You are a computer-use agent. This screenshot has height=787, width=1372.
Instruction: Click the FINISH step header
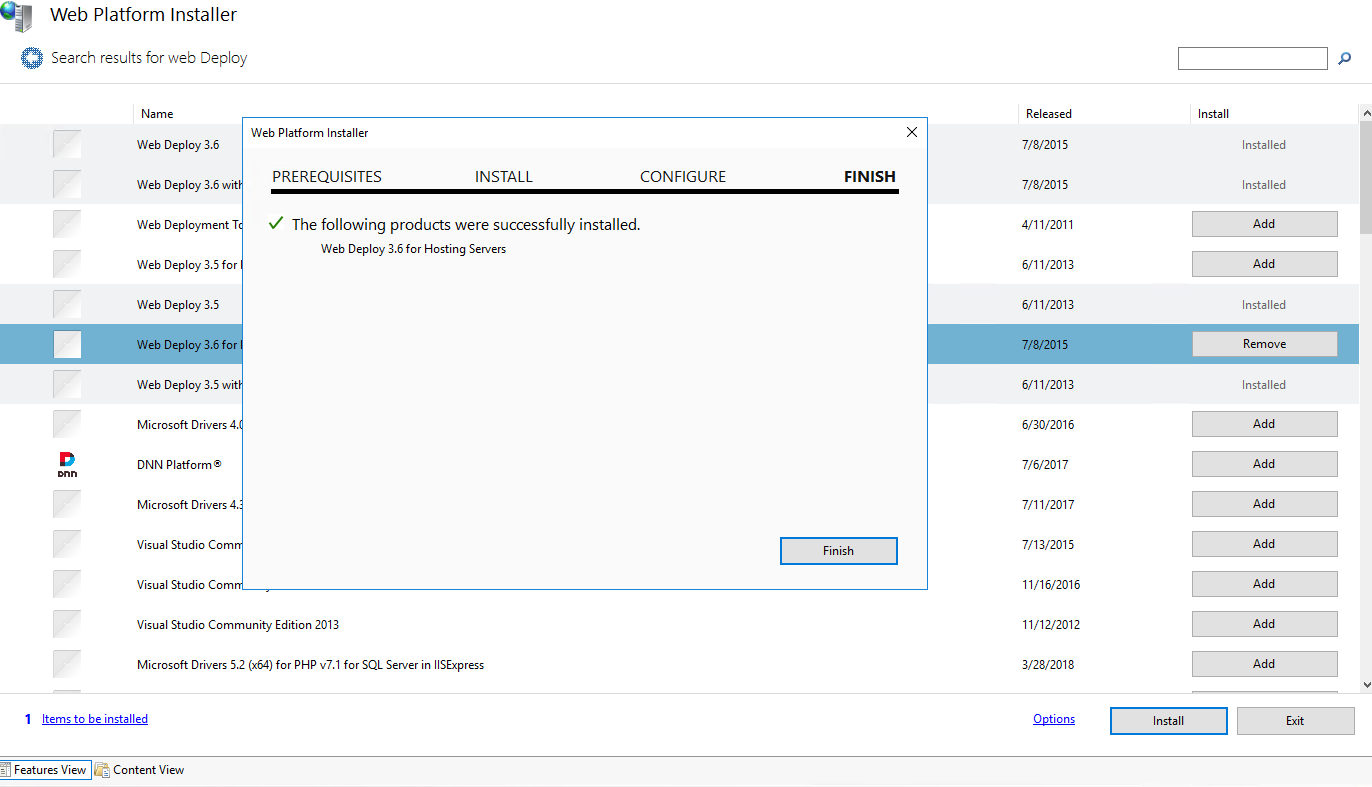[x=870, y=177]
